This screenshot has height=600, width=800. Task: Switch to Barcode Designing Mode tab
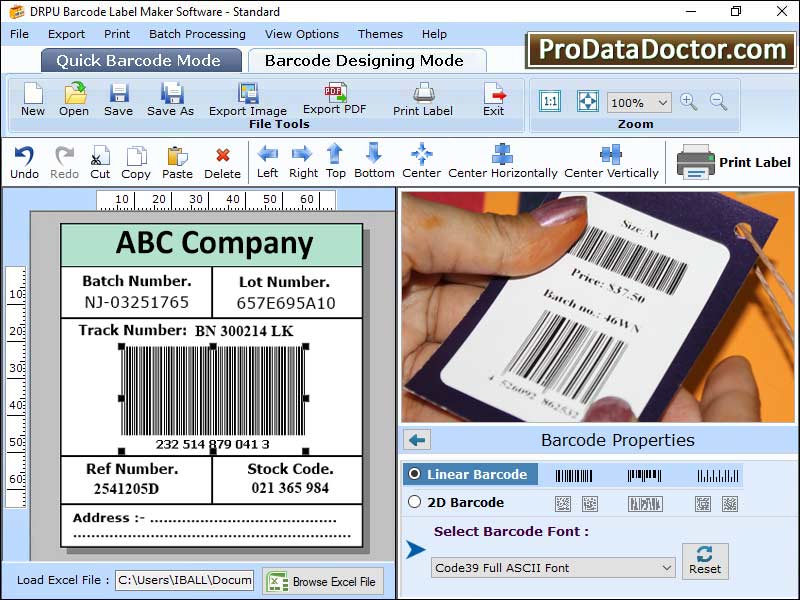pos(365,60)
